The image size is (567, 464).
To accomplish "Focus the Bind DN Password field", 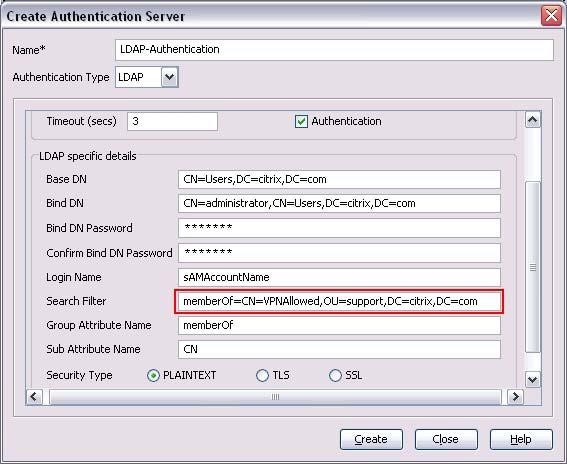I will pos(339,228).
